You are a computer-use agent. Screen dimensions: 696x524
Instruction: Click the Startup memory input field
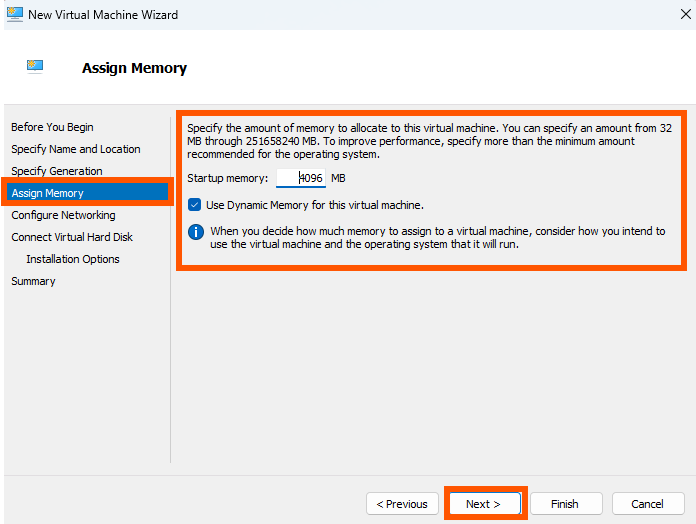coord(301,178)
